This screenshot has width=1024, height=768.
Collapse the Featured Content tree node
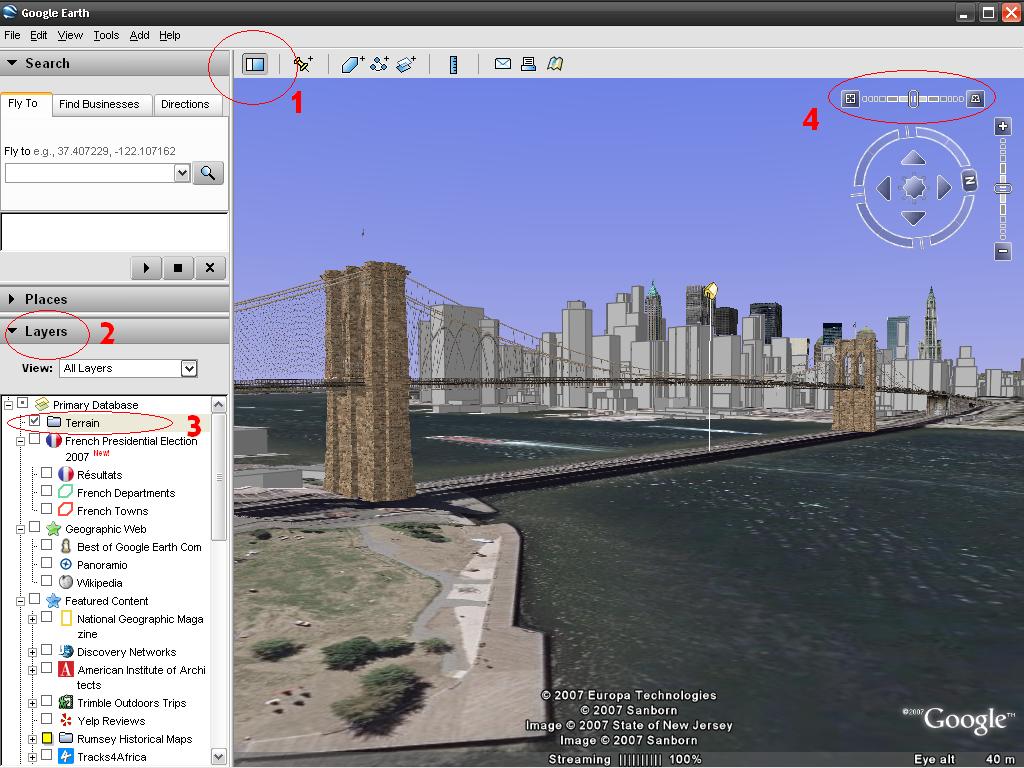21,601
